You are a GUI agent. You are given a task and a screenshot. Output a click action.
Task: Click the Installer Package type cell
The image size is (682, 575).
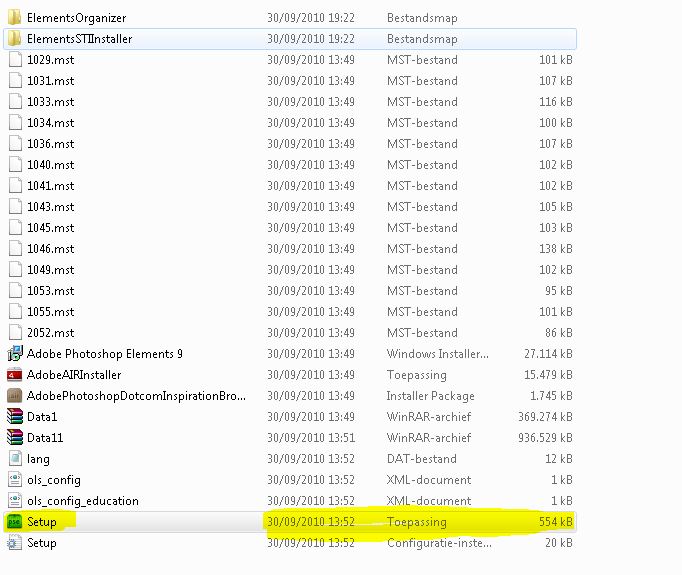[431, 396]
